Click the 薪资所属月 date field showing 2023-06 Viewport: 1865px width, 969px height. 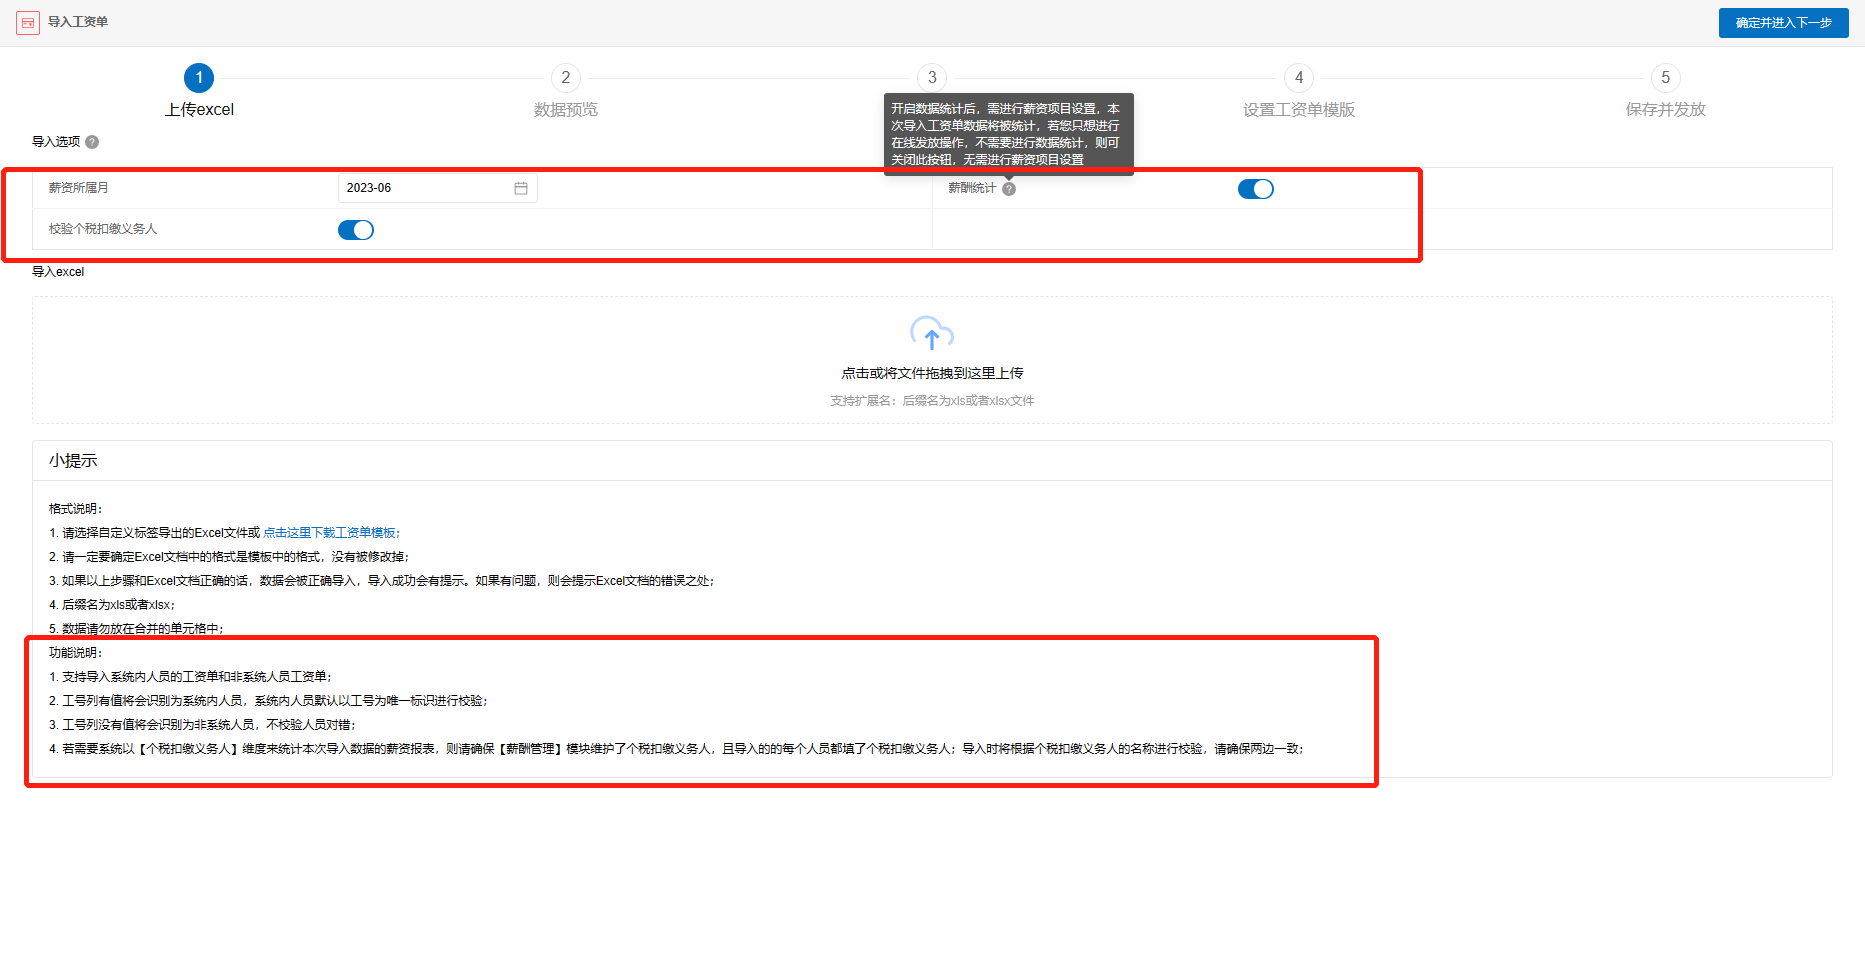[x=438, y=188]
